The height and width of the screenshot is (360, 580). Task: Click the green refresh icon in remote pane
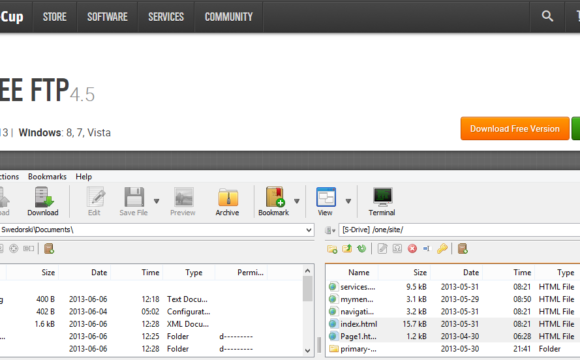361,249
